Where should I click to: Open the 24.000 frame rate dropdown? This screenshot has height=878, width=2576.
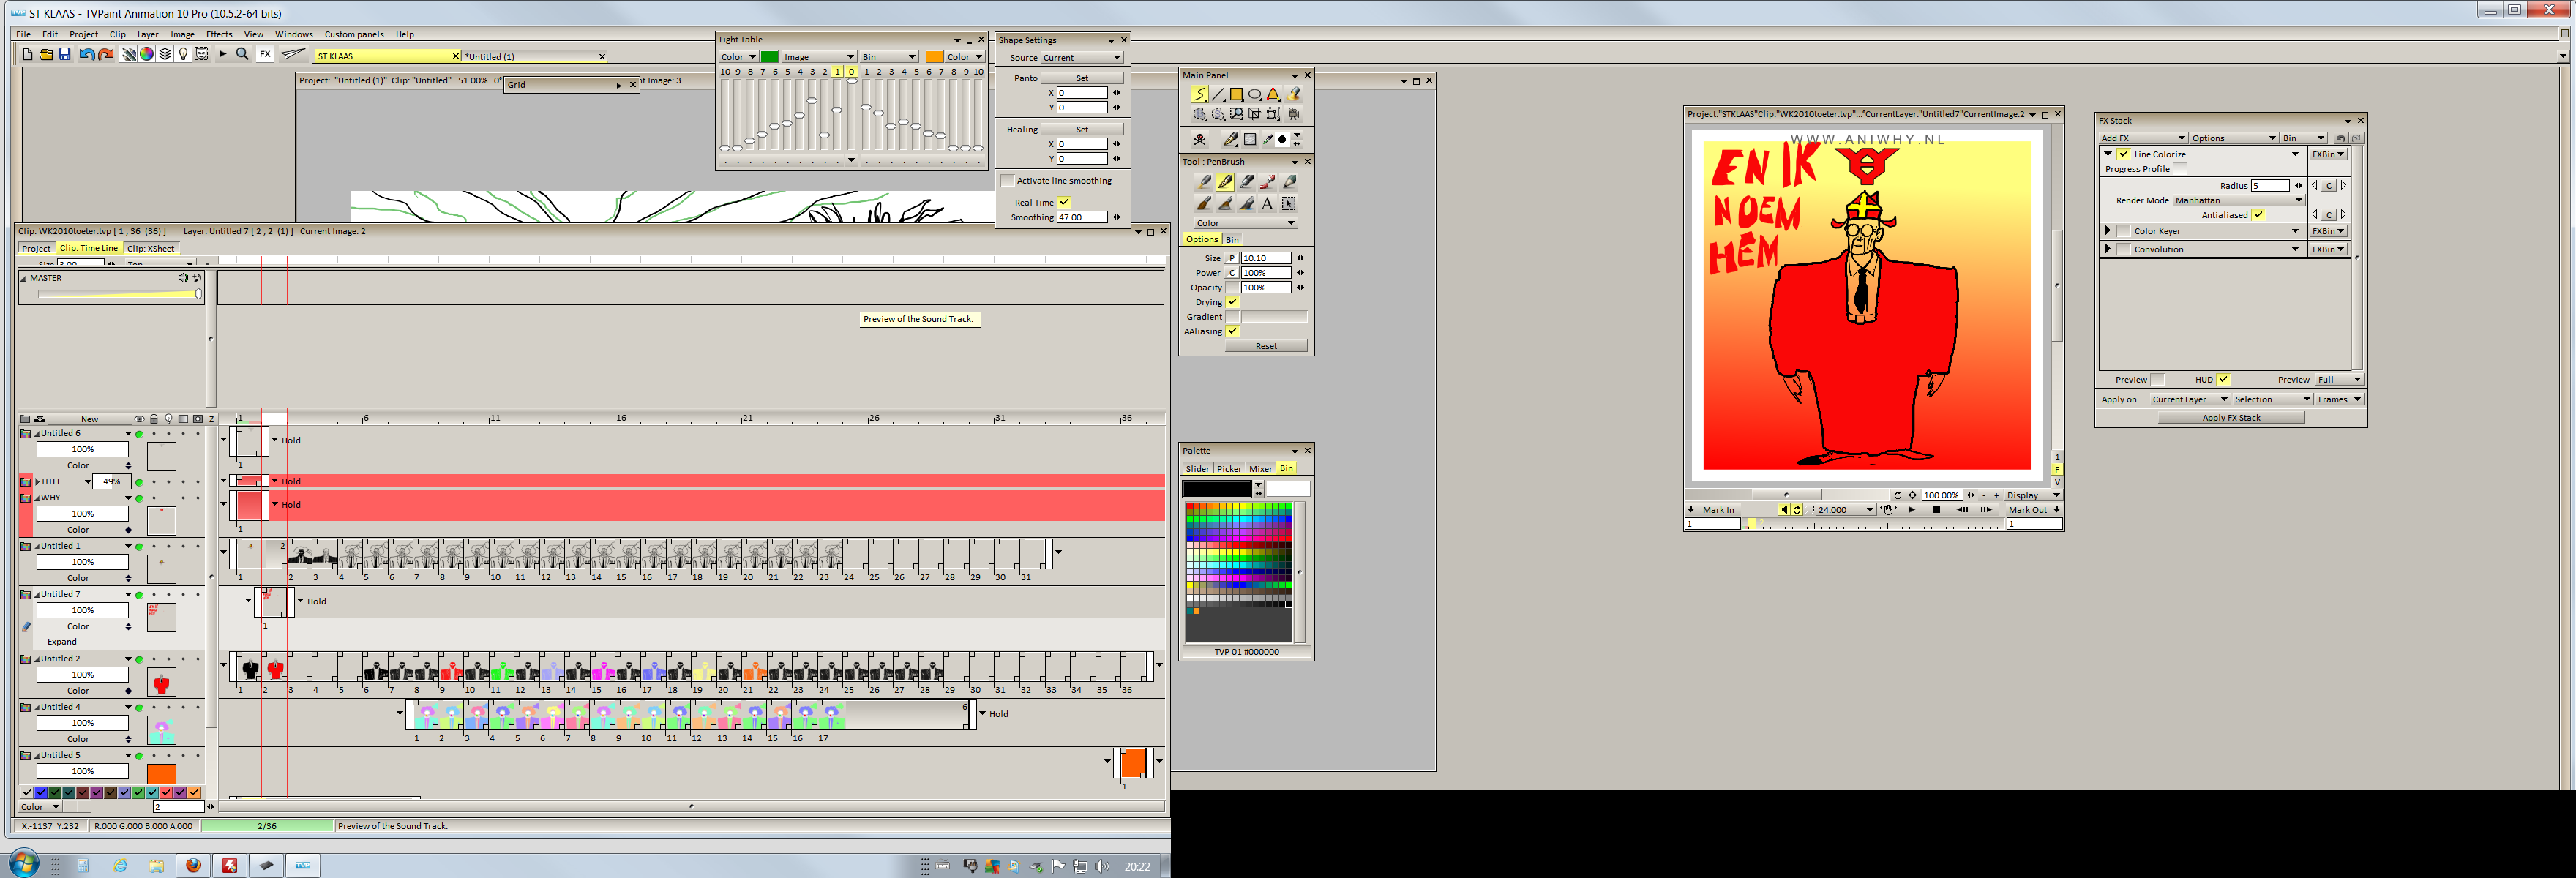(1844, 510)
